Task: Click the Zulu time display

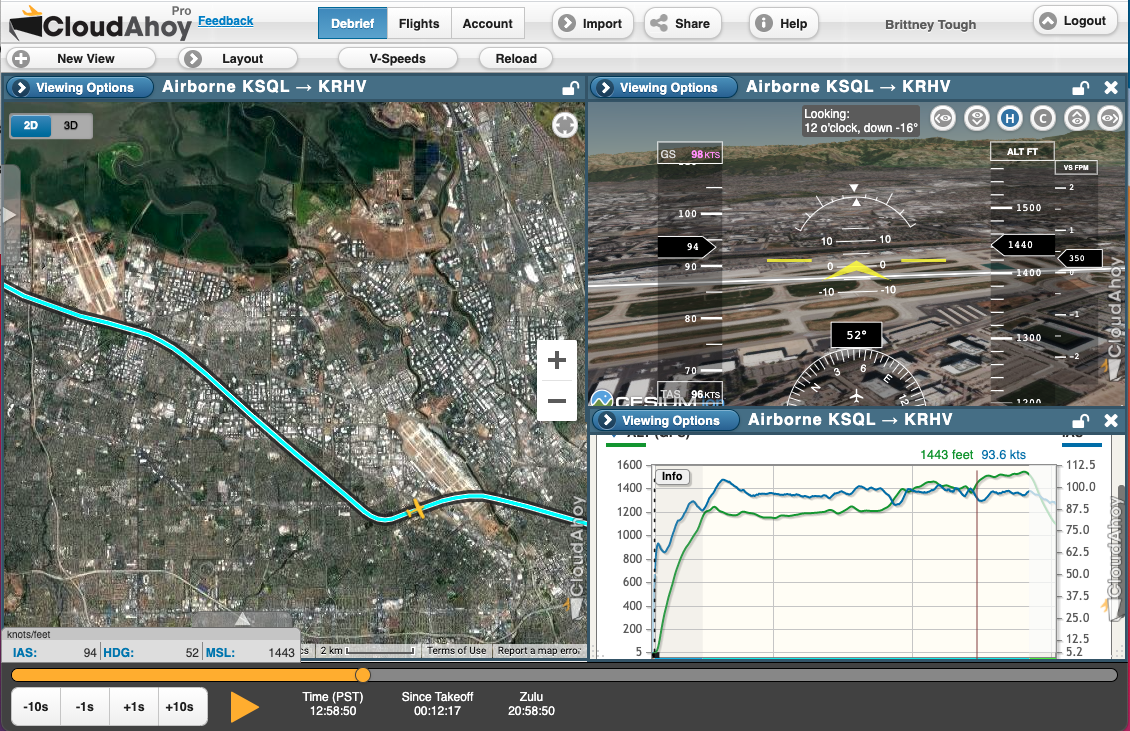Action: 531,704
